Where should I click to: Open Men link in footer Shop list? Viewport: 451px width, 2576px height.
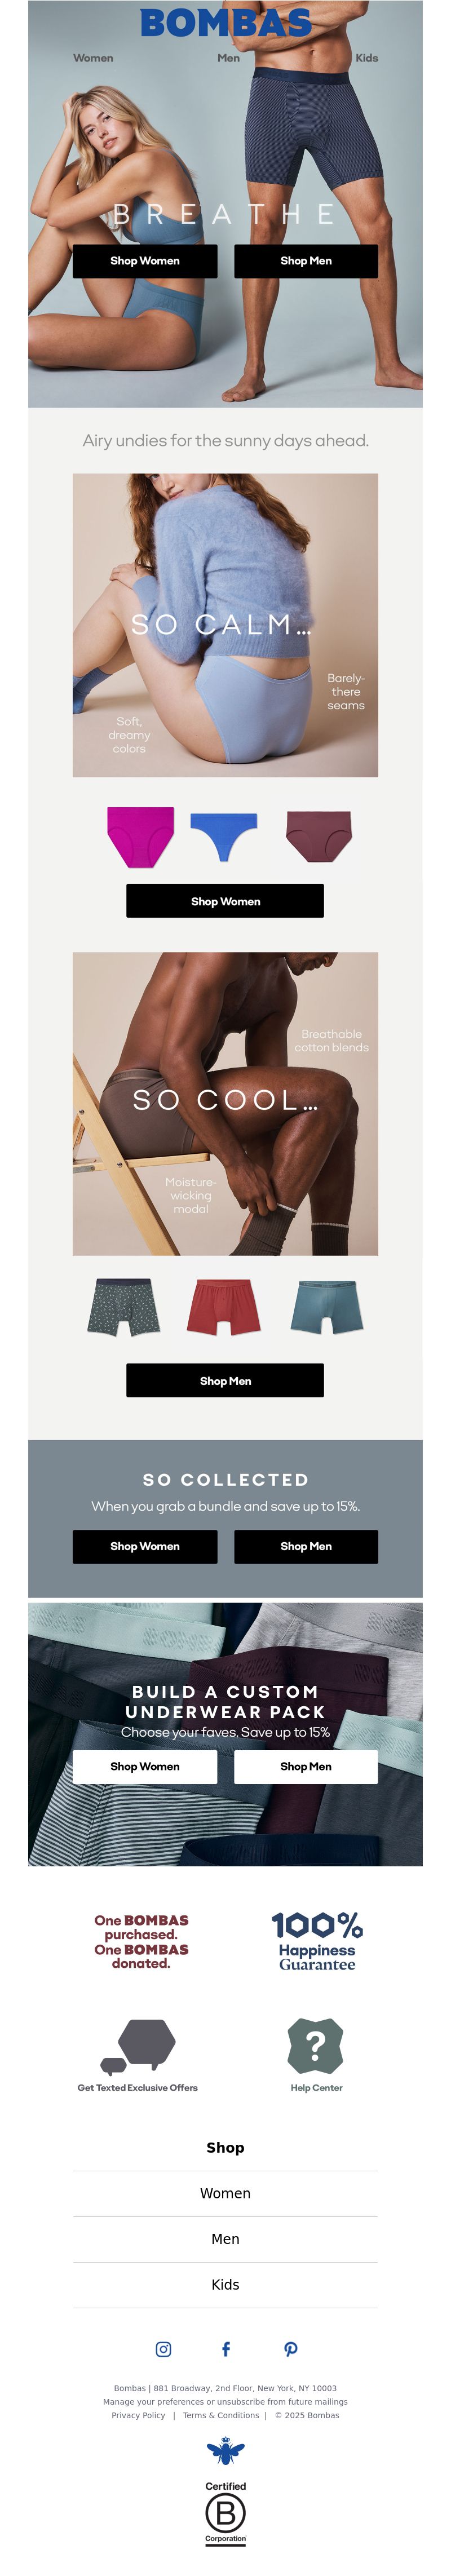(x=225, y=2239)
